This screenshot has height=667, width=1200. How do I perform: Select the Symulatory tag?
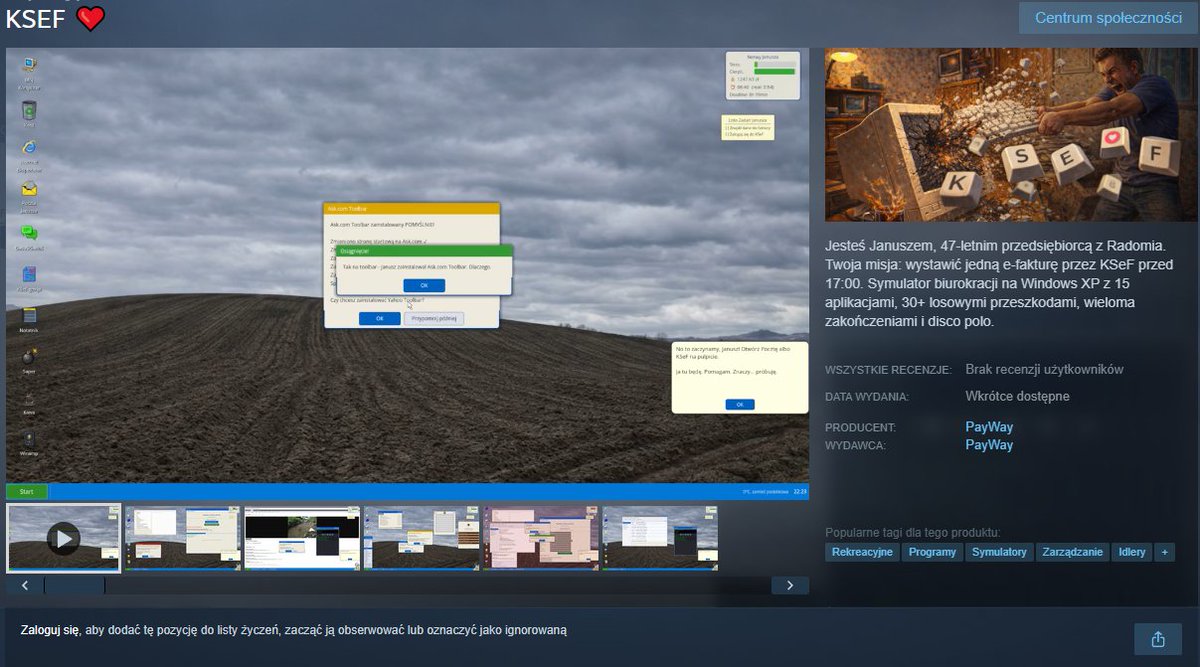(999, 552)
